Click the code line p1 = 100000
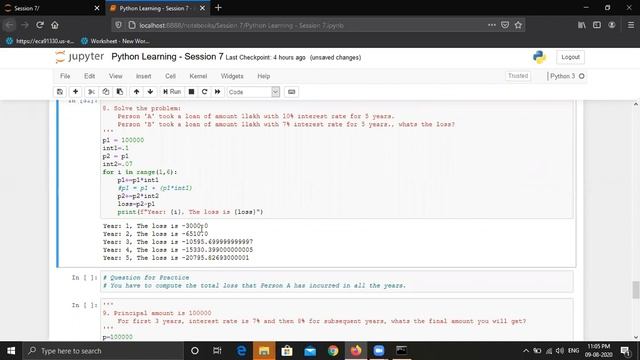The width and height of the screenshot is (640, 360). [x=123, y=140]
